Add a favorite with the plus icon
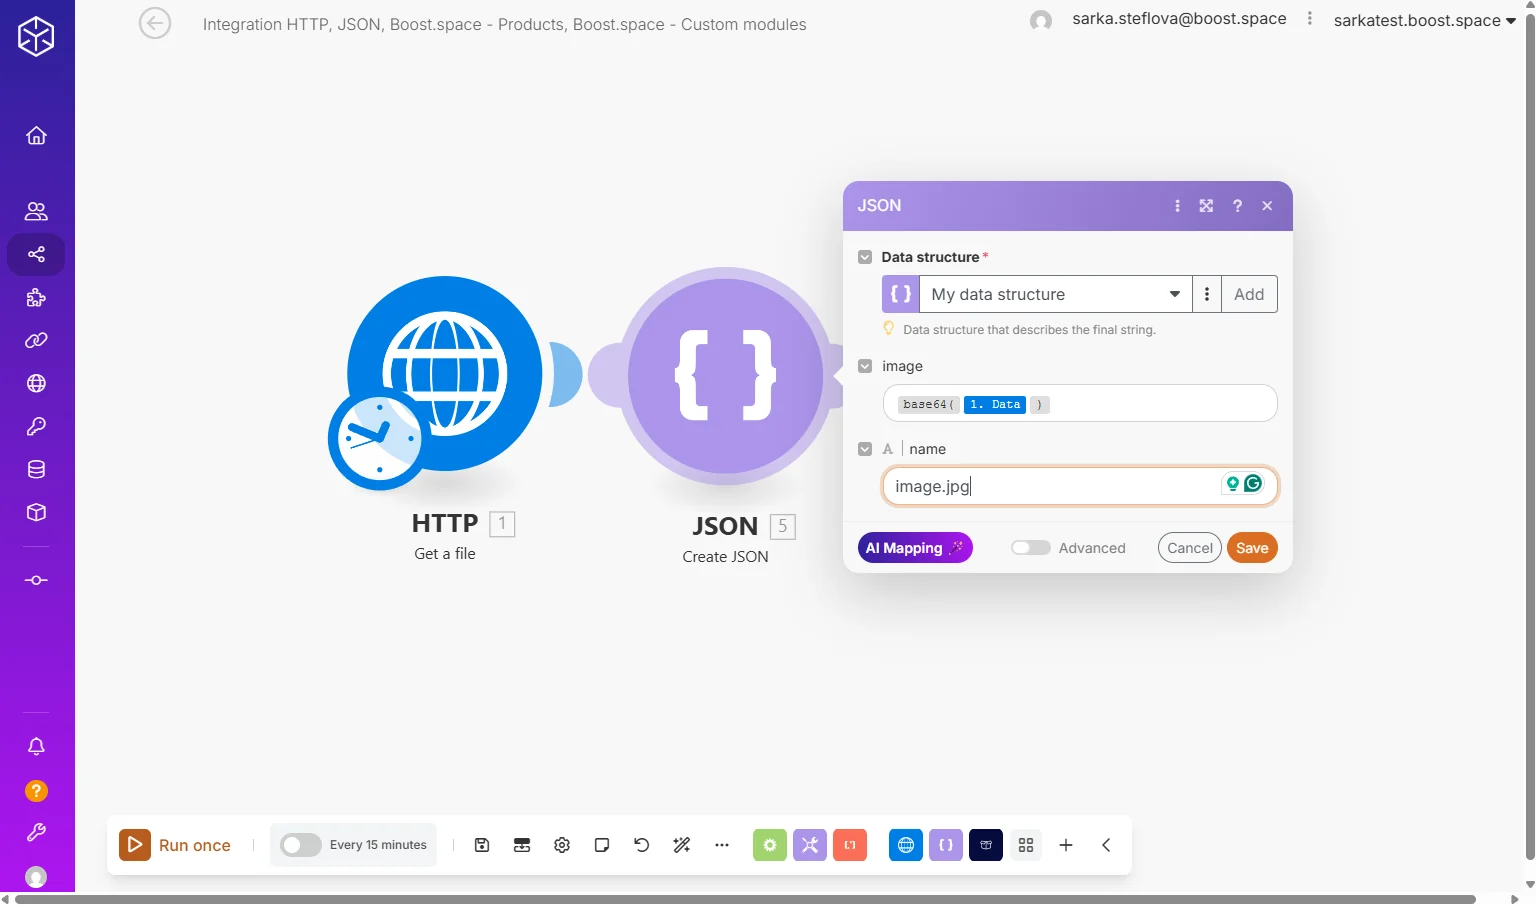The width and height of the screenshot is (1536, 905). click(1066, 845)
